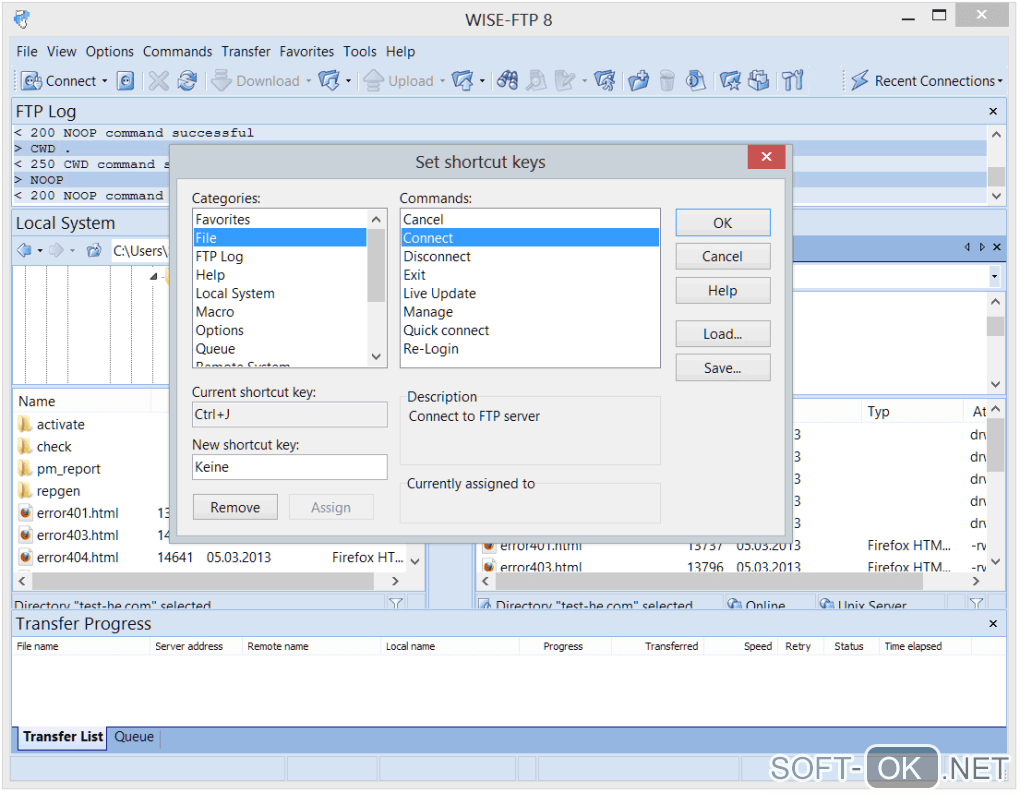
Task: Select Re-Login in the Commands list
Action: 530,349
